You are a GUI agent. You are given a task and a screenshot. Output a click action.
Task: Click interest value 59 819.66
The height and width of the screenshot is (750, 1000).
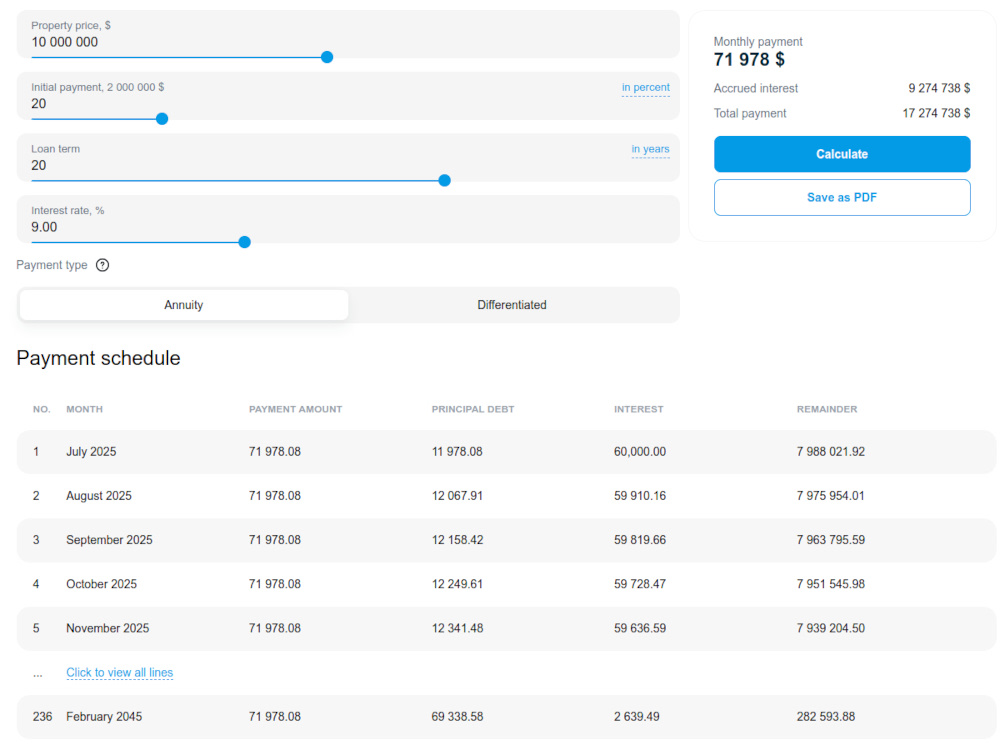tap(640, 540)
